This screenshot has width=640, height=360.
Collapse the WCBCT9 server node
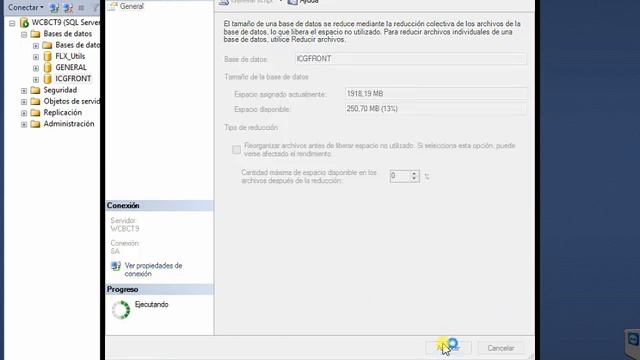pos(12,23)
